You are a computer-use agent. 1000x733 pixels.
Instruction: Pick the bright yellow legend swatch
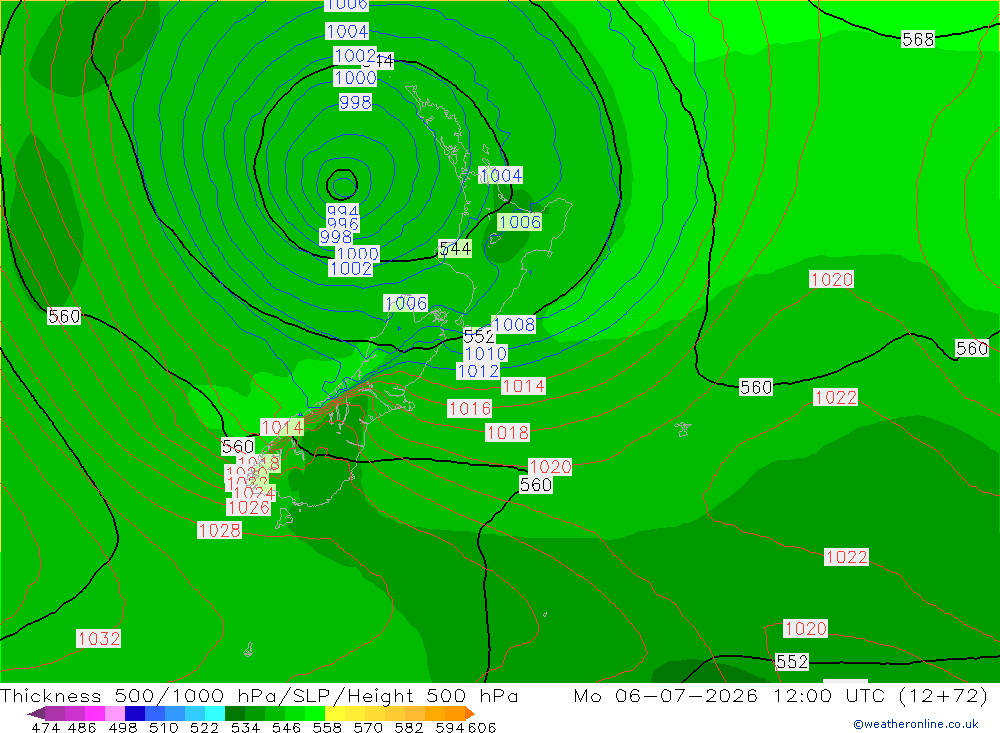[335, 713]
